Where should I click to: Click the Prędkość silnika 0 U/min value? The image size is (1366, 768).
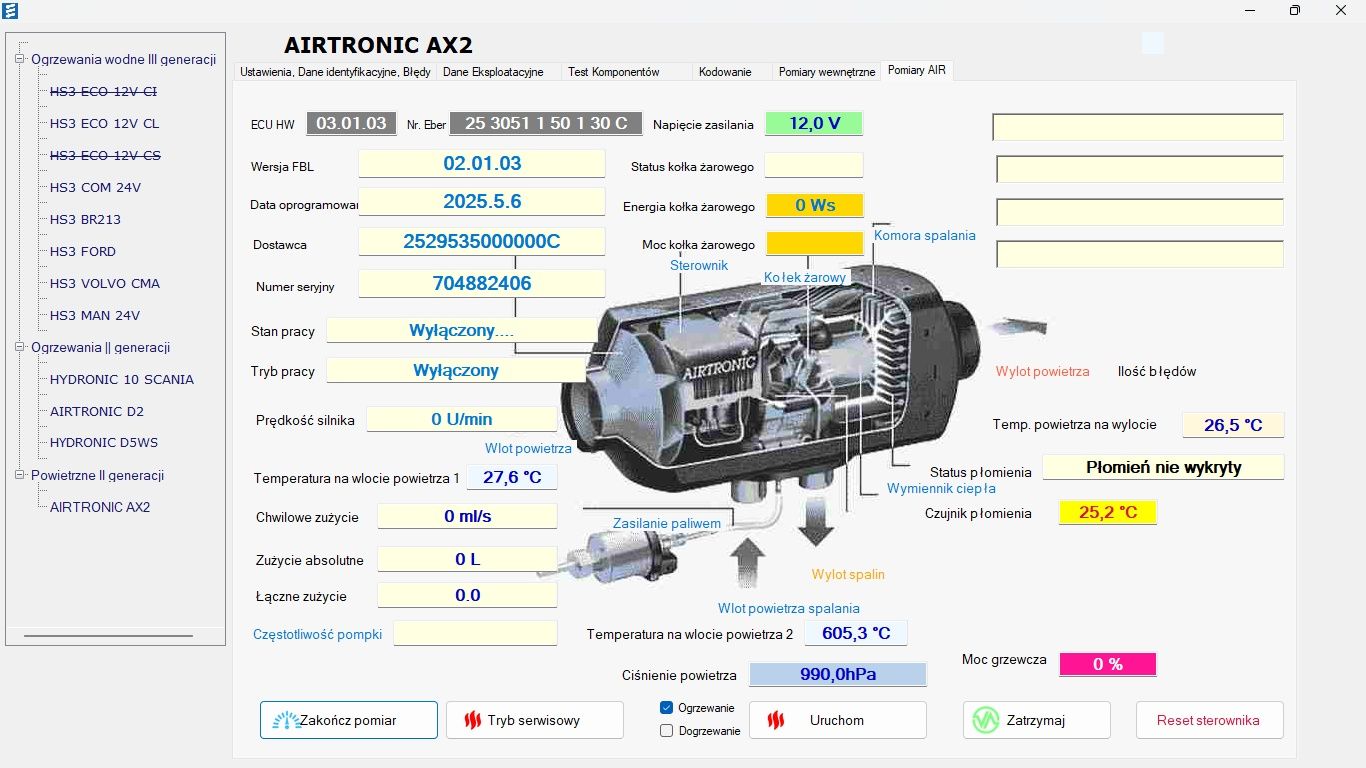[x=462, y=419]
